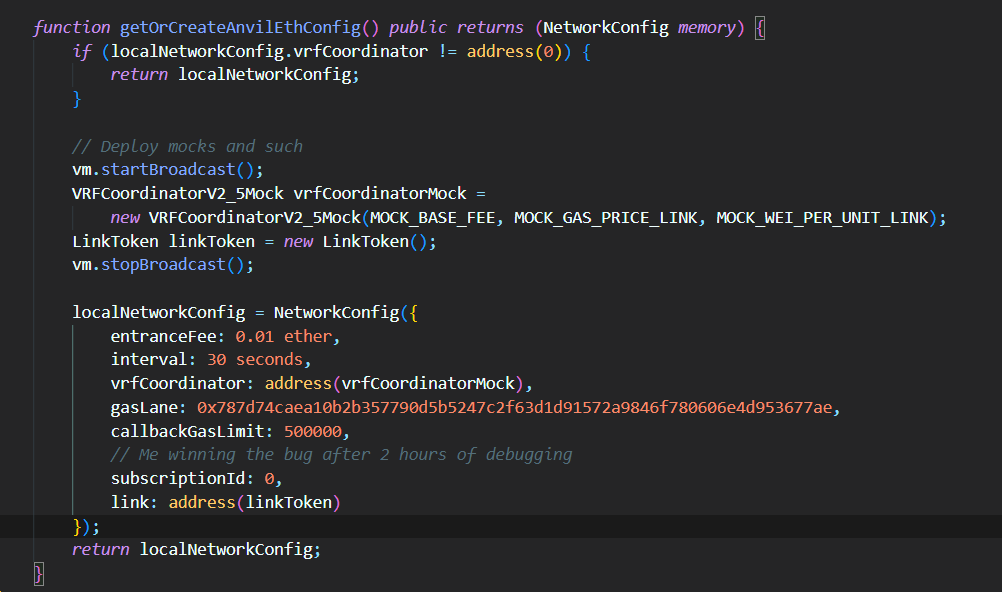The height and width of the screenshot is (592, 1002).
Task: Click the 'entranceFee' field name
Action: (x=163, y=336)
